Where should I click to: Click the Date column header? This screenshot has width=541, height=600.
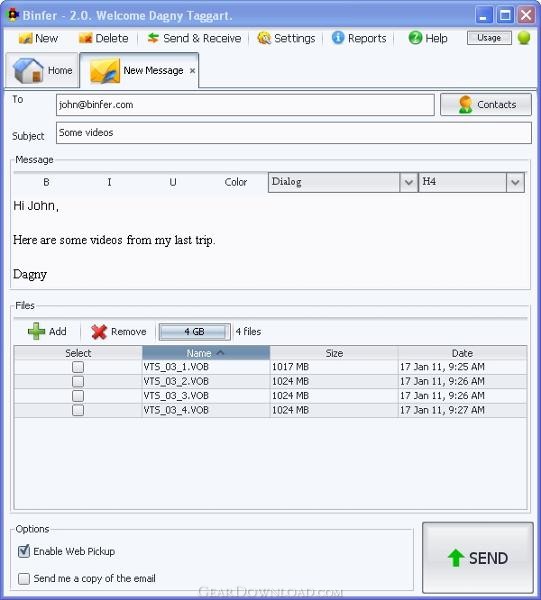(462, 353)
